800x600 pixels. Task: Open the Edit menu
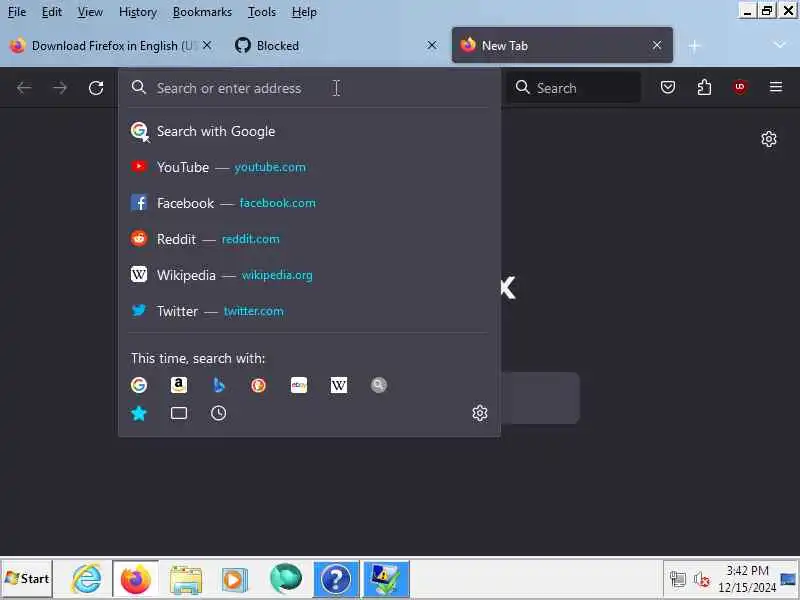click(x=52, y=12)
